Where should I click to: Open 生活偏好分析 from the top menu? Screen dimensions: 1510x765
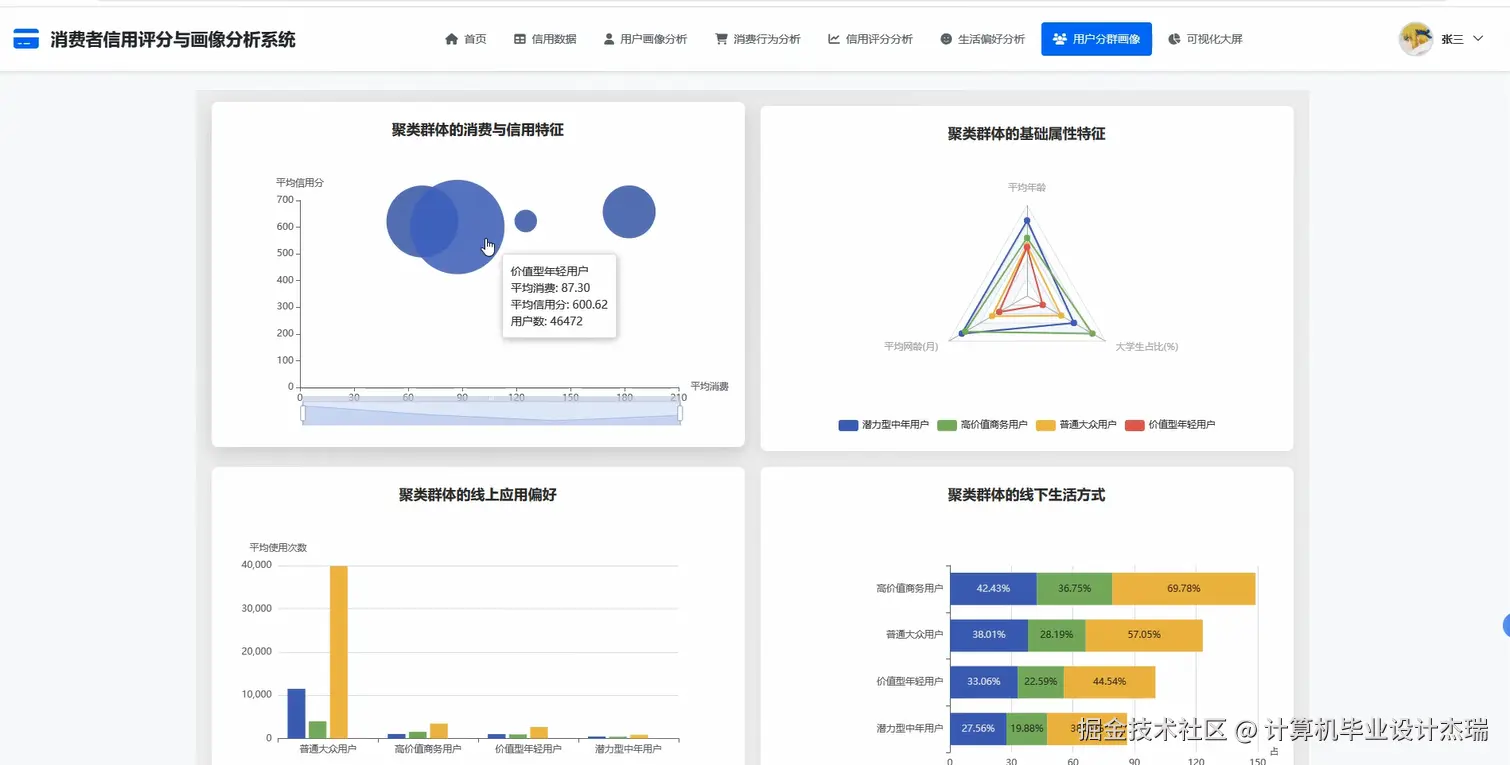(x=982, y=39)
